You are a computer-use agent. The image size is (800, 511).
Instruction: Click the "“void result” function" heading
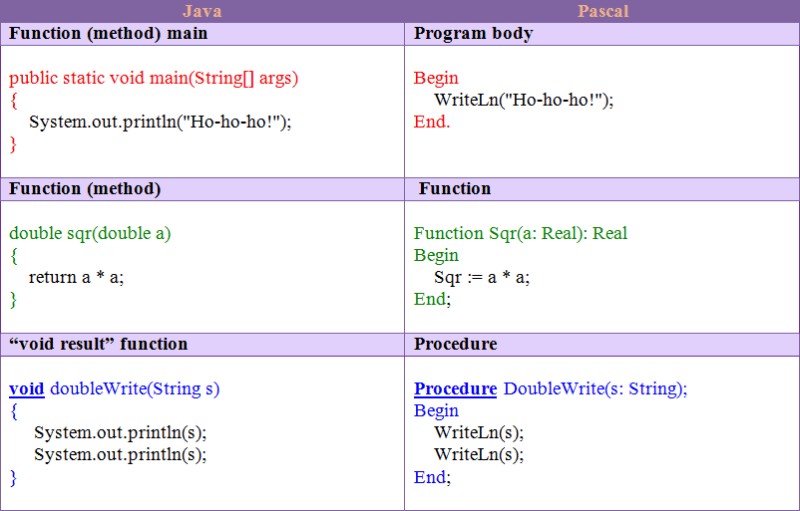click(99, 343)
